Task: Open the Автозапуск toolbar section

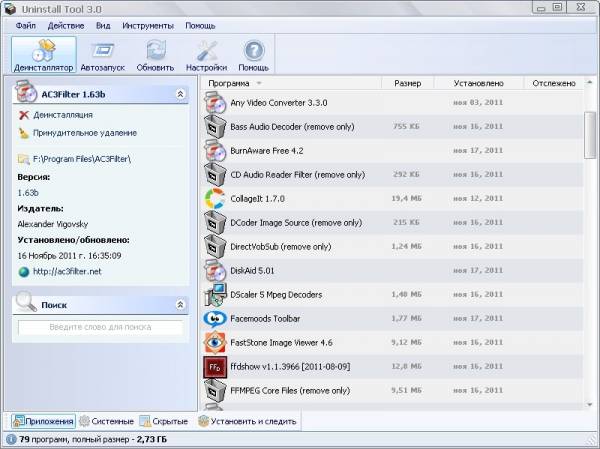Action: 103,55
